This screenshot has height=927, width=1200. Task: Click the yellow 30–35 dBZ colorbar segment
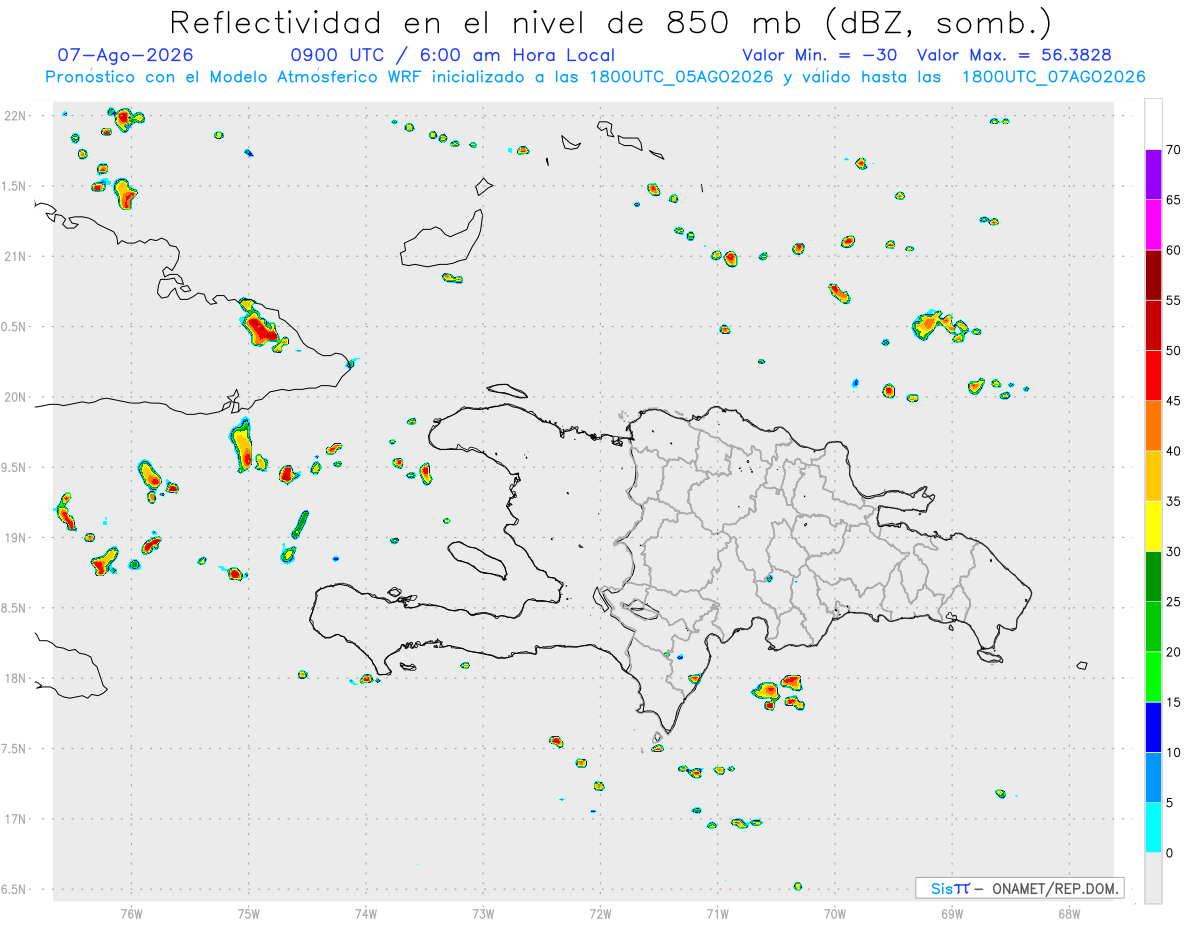coord(1153,526)
